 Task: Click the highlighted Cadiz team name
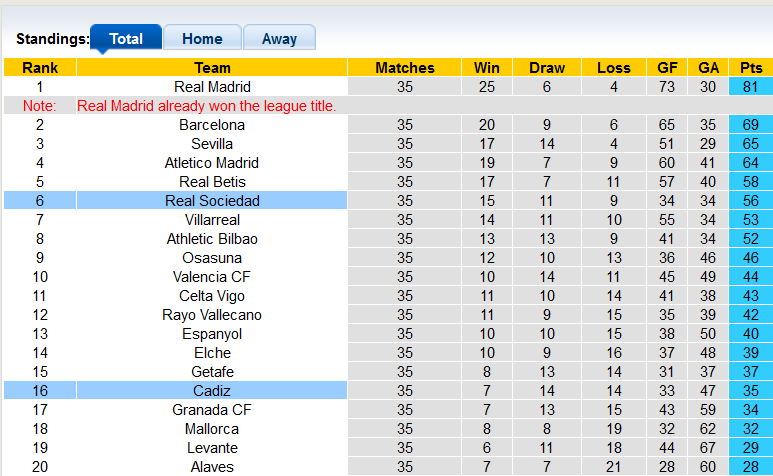(x=212, y=391)
